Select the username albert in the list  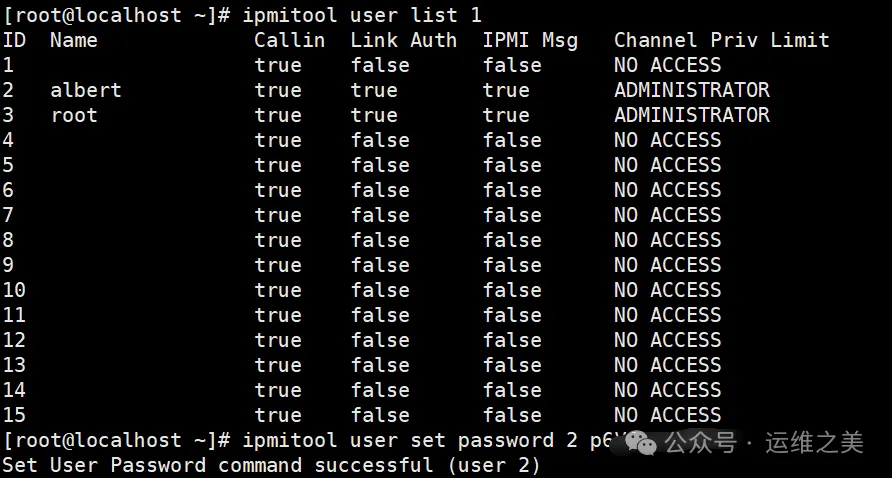(x=85, y=90)
